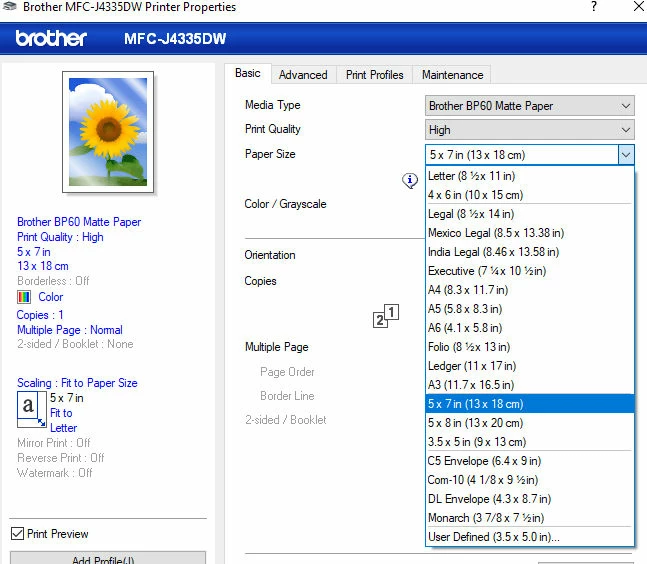647x564 pixels.
Task: Click the MFC-J4335DW model name in header
Action: coord(175,39)
